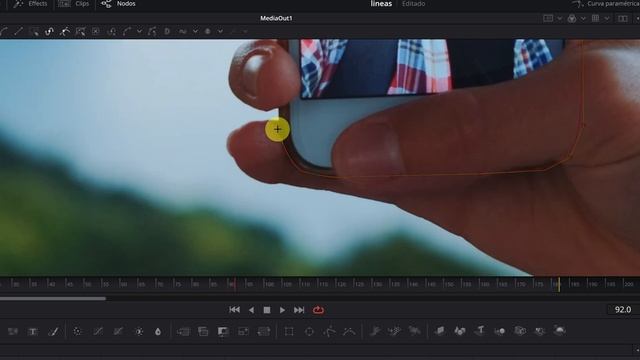Add a Color Corrector node

point(77,331)
